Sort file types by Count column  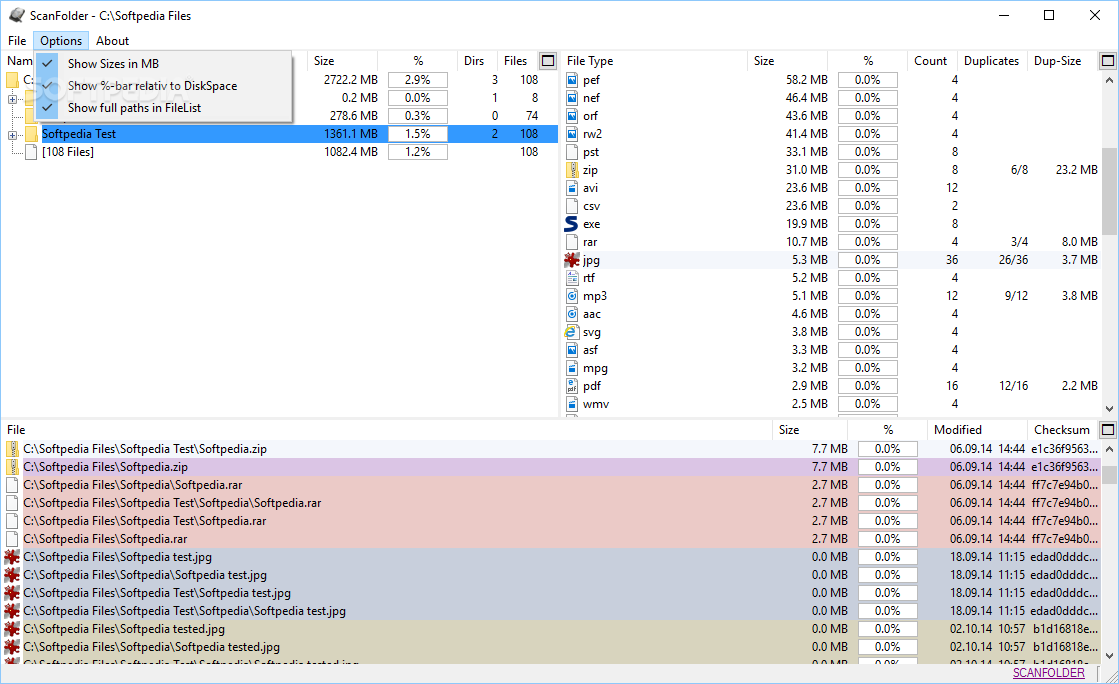click(x=931, y=61)
